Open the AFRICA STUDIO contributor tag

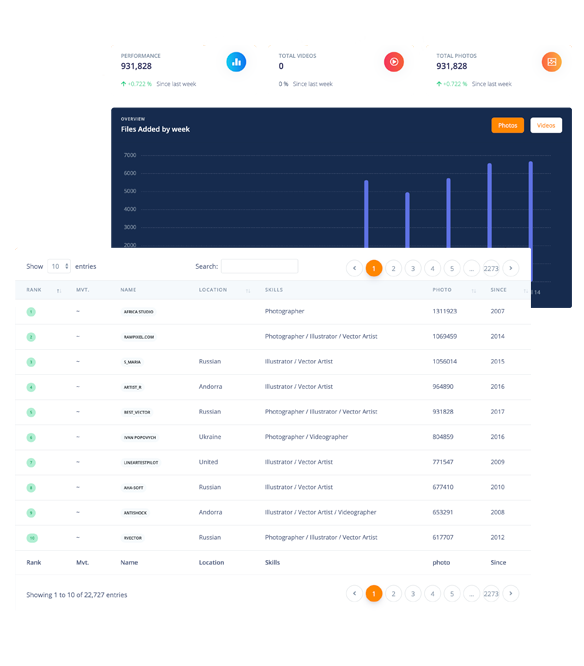(x=138, y=312)
